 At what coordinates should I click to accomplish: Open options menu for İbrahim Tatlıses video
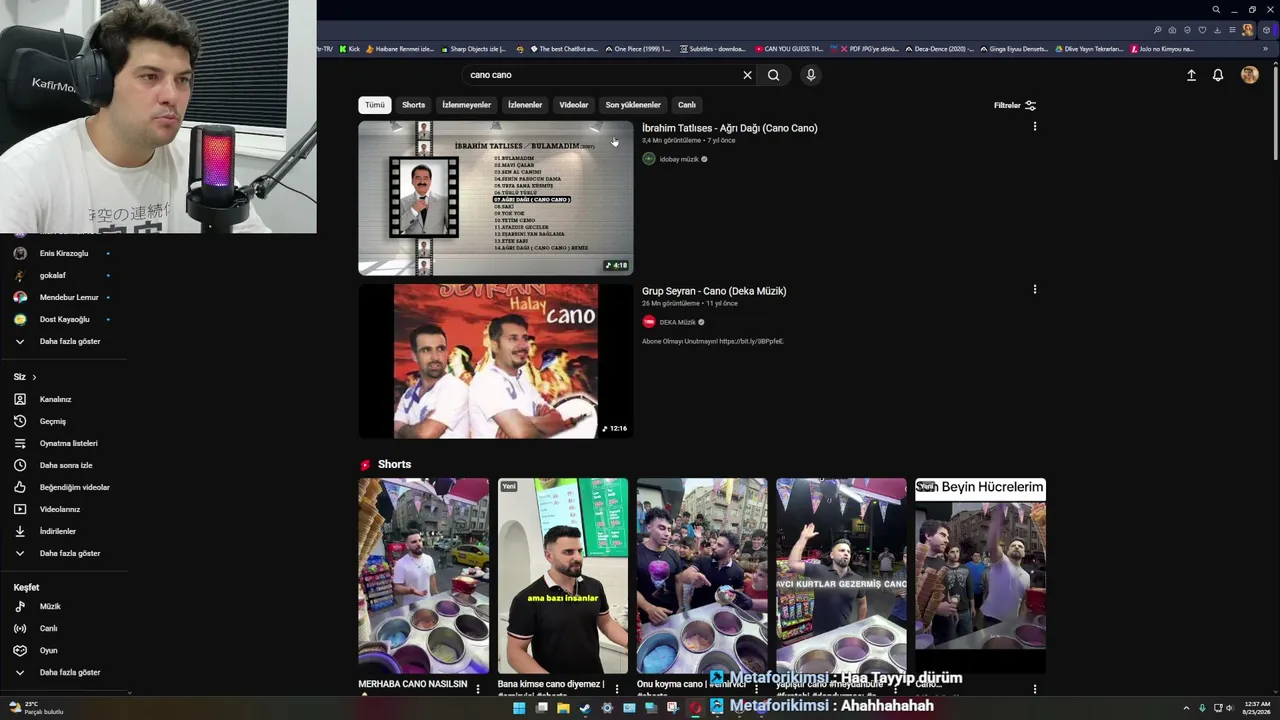point(1035,127)
